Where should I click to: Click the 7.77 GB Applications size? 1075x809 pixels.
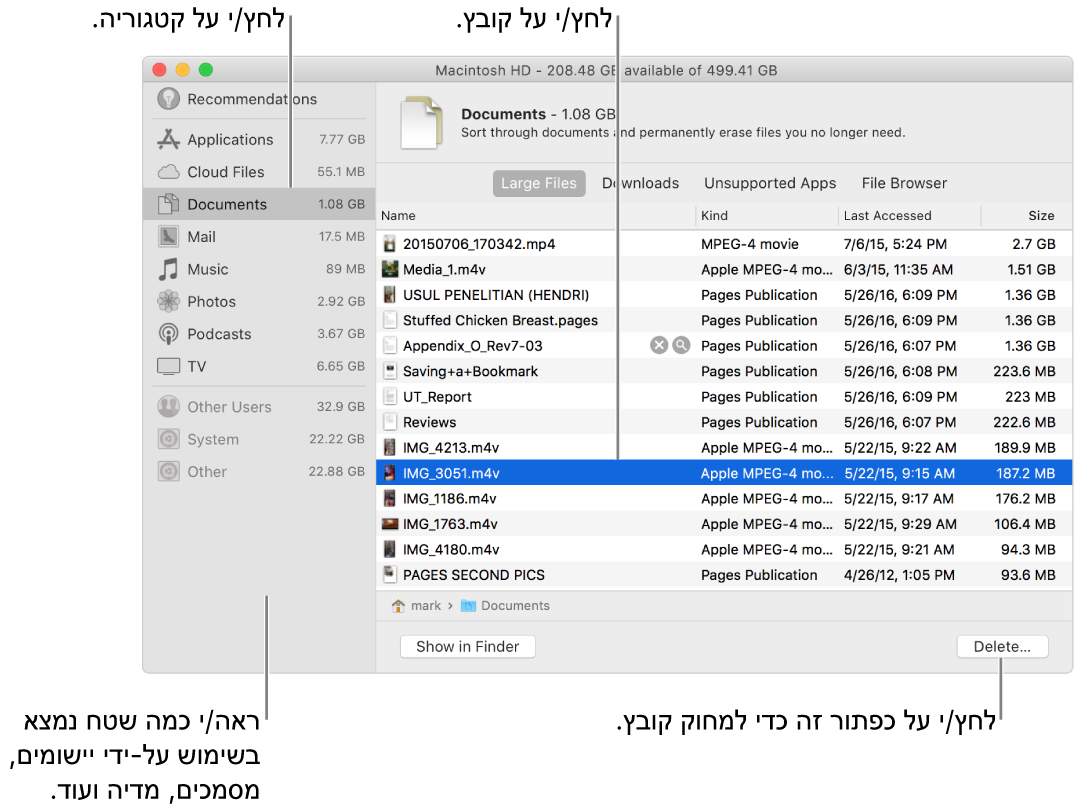pyautogui.click(x=342, y=139)
